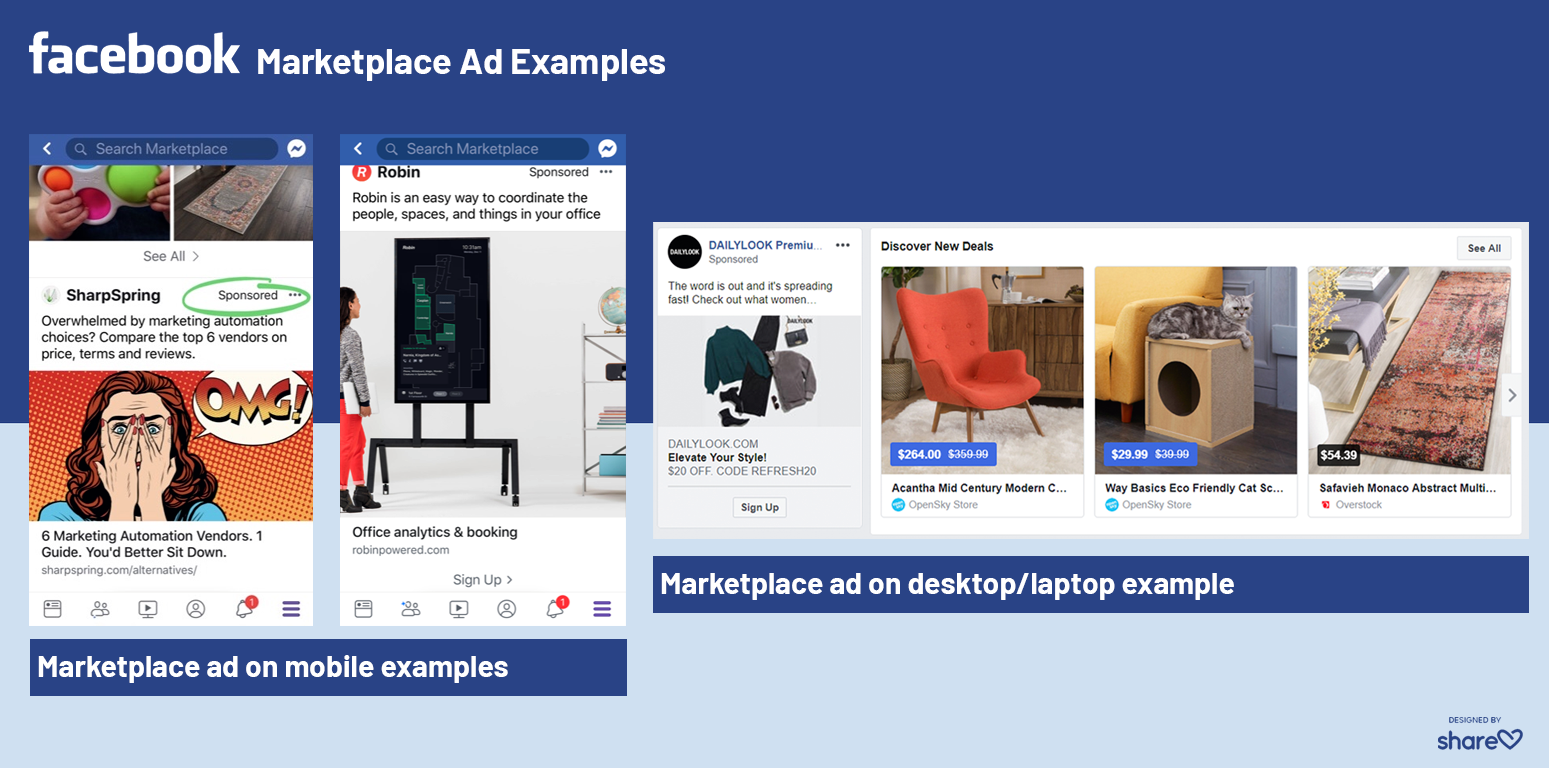
Task: Click Office analytics & booking headline
Action: click(x=435, y=532)
